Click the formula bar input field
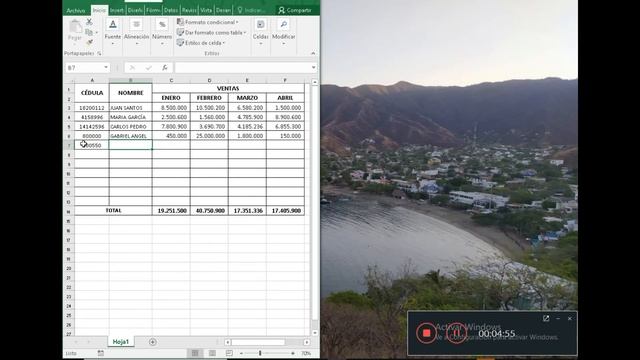This screenshot has height=360, width=640. pyautogui.click(x=242, y=68)
